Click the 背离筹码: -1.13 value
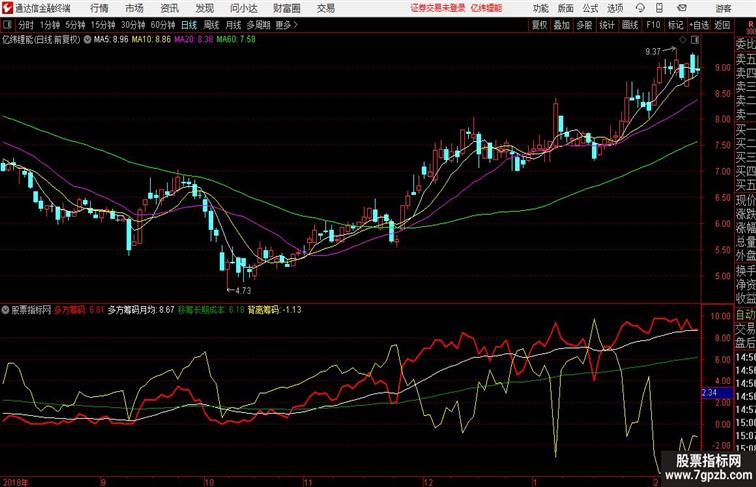Viewport: 756px width, 487px height. pos(275,310)
